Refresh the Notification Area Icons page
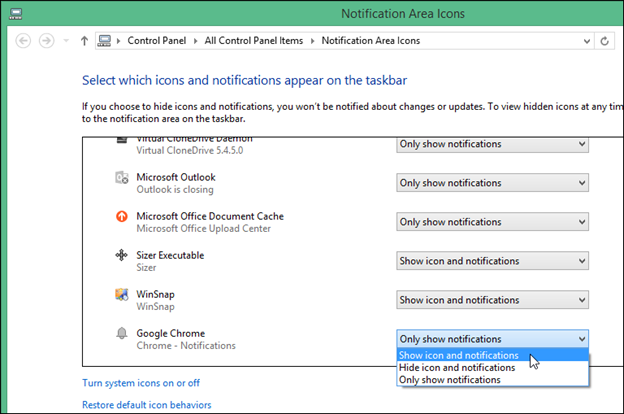The image size is (624, 414). (x=603, y=40)
